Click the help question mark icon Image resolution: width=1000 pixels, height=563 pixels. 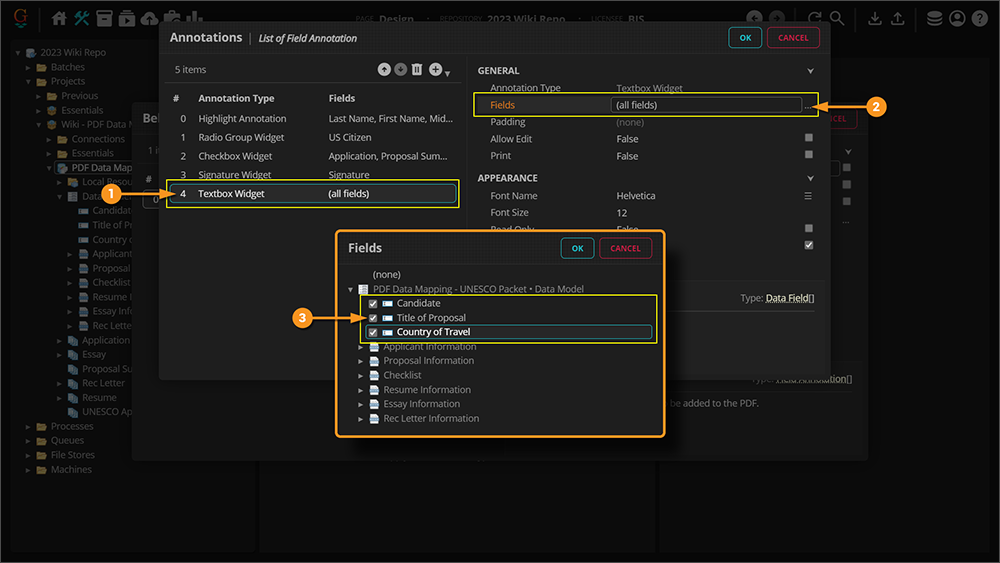(x=980, y=18)
